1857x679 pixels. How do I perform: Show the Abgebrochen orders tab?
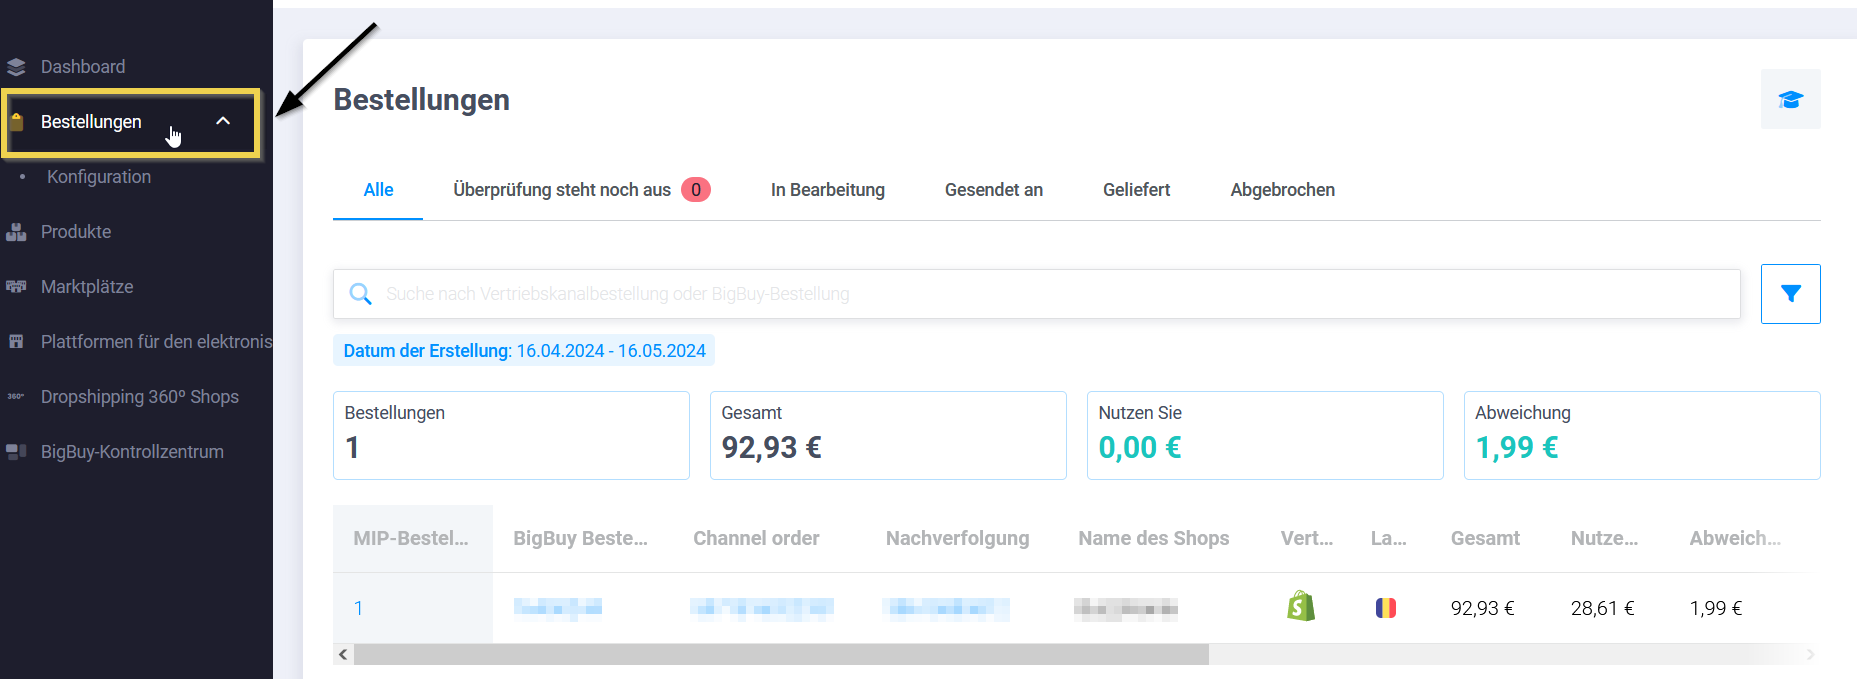(1282, 190)
